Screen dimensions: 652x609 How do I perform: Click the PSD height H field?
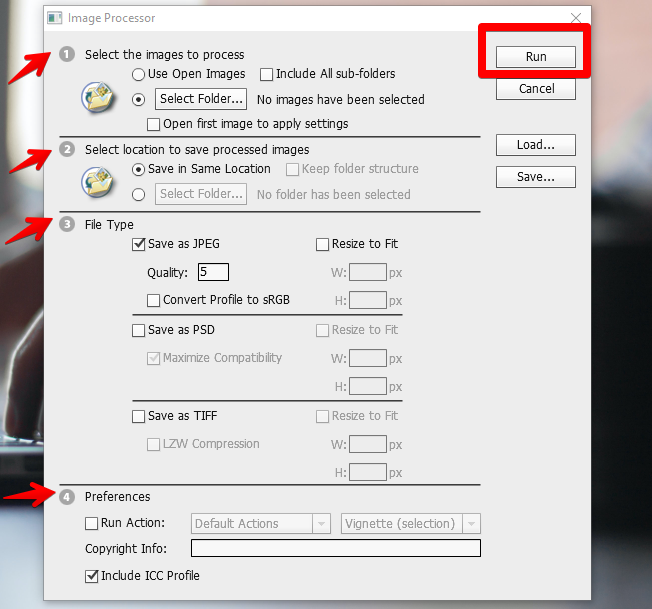pos(368,386)
